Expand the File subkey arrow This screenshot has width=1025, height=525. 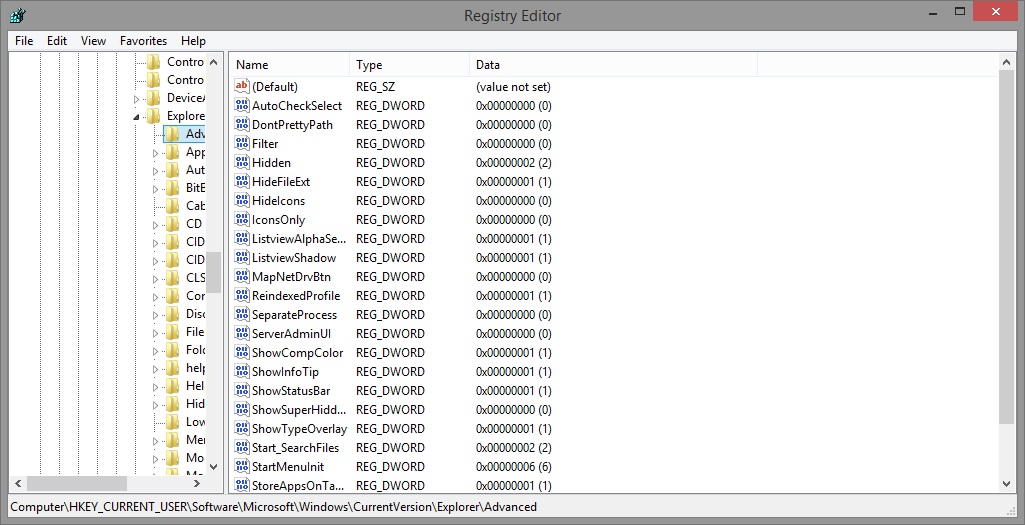point(156,332)
